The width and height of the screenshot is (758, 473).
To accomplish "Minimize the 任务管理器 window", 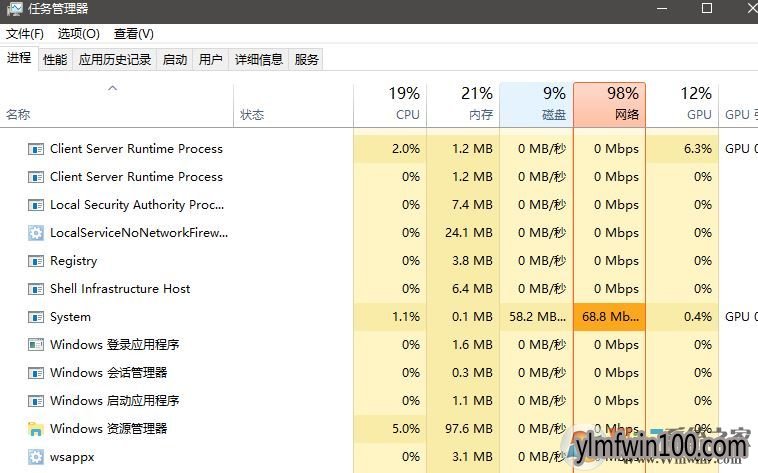I will coord(662,8).
